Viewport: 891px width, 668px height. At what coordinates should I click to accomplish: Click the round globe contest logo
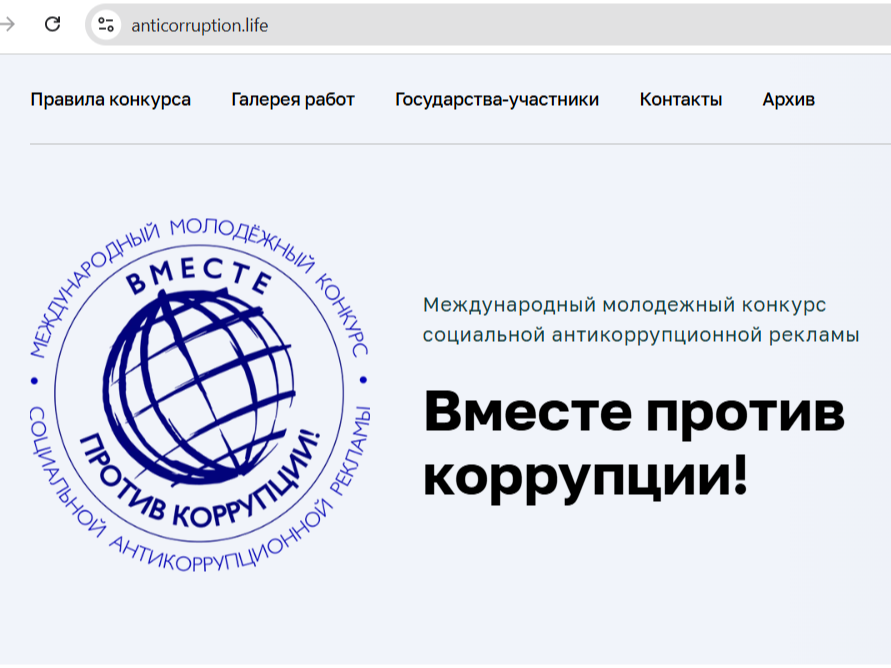[x=199, y=394]
